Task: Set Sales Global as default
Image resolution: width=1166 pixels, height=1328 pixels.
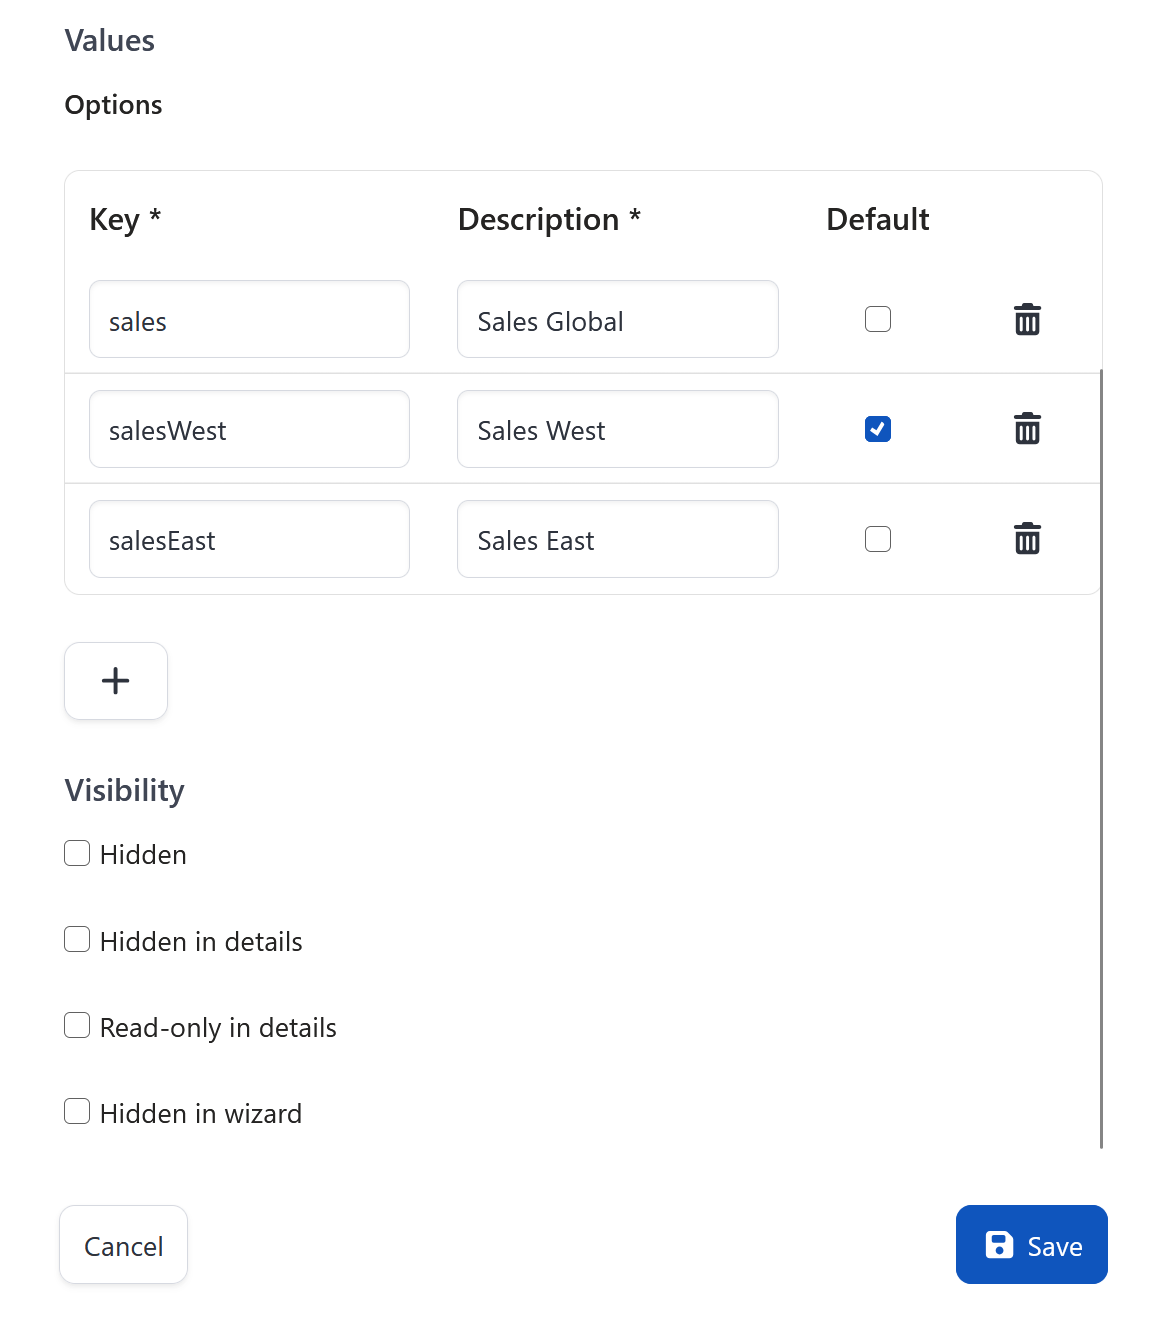Action: click(878, 319)
